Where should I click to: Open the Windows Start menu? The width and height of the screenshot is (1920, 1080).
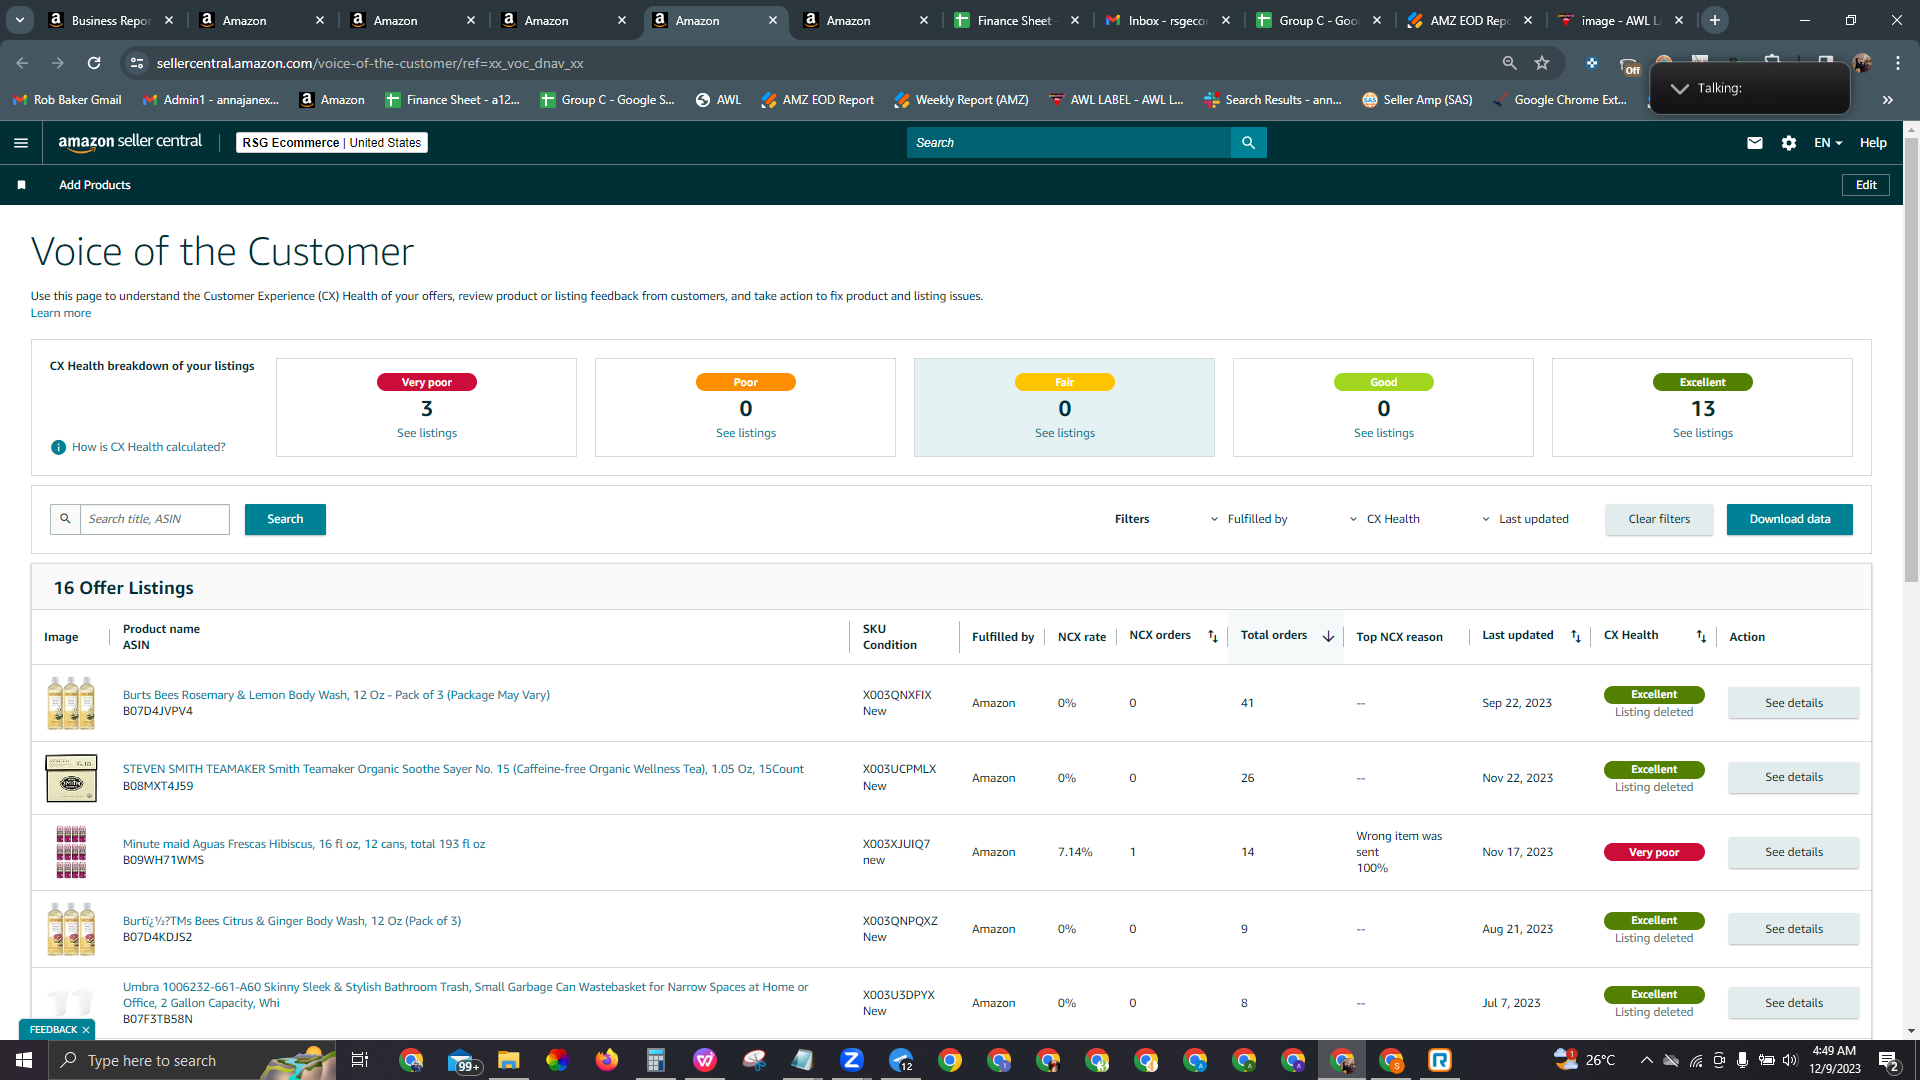point(24,1060)
